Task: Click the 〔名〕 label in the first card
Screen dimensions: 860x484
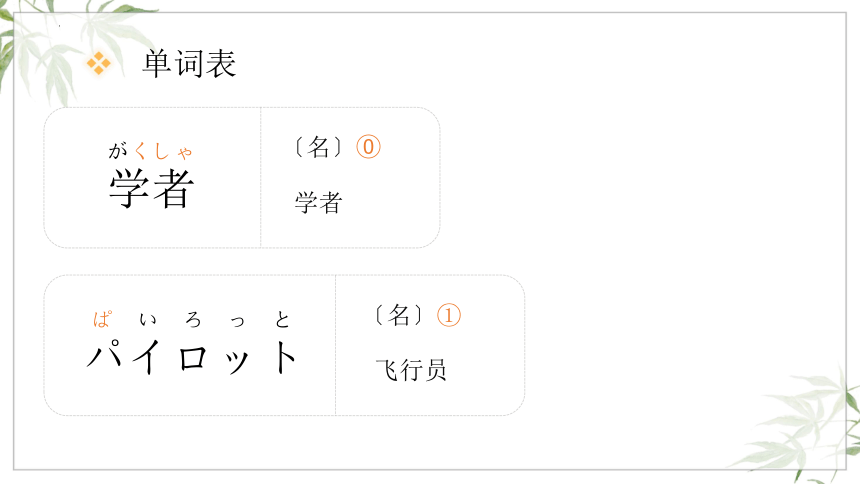Action: [x=319, y=147]
